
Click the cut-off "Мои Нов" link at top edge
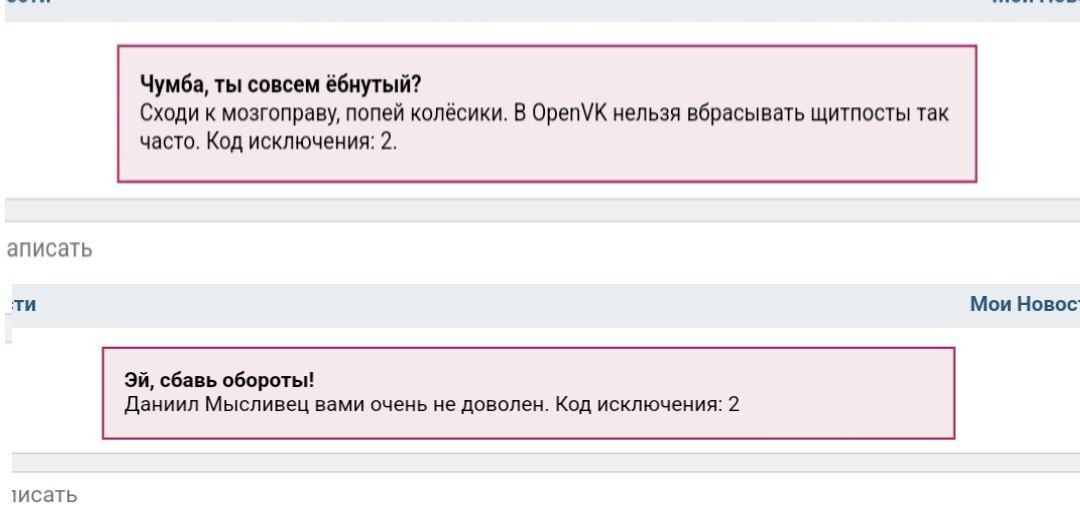[1035, 3]
